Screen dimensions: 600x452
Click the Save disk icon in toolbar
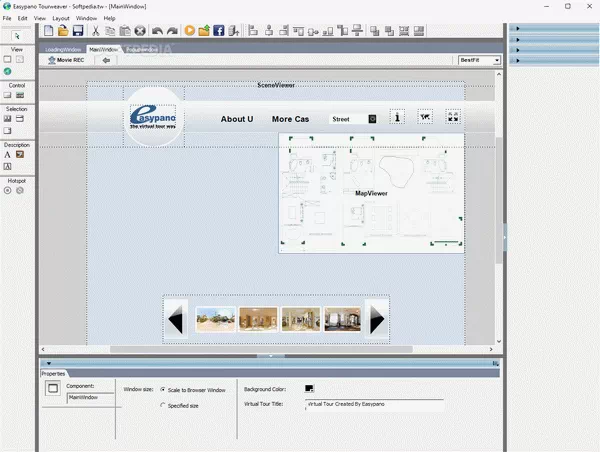(79, 31)
